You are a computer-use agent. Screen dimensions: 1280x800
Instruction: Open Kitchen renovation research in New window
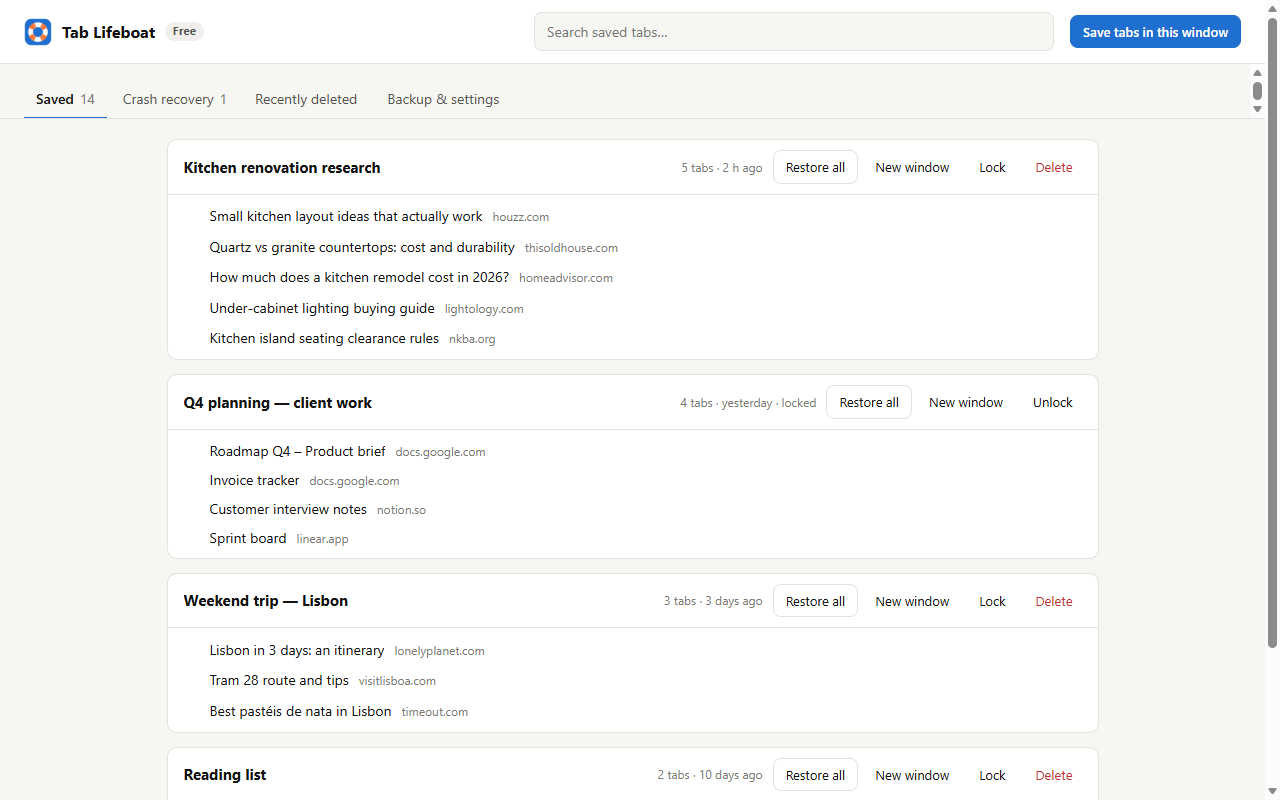(x=912, y=167)
